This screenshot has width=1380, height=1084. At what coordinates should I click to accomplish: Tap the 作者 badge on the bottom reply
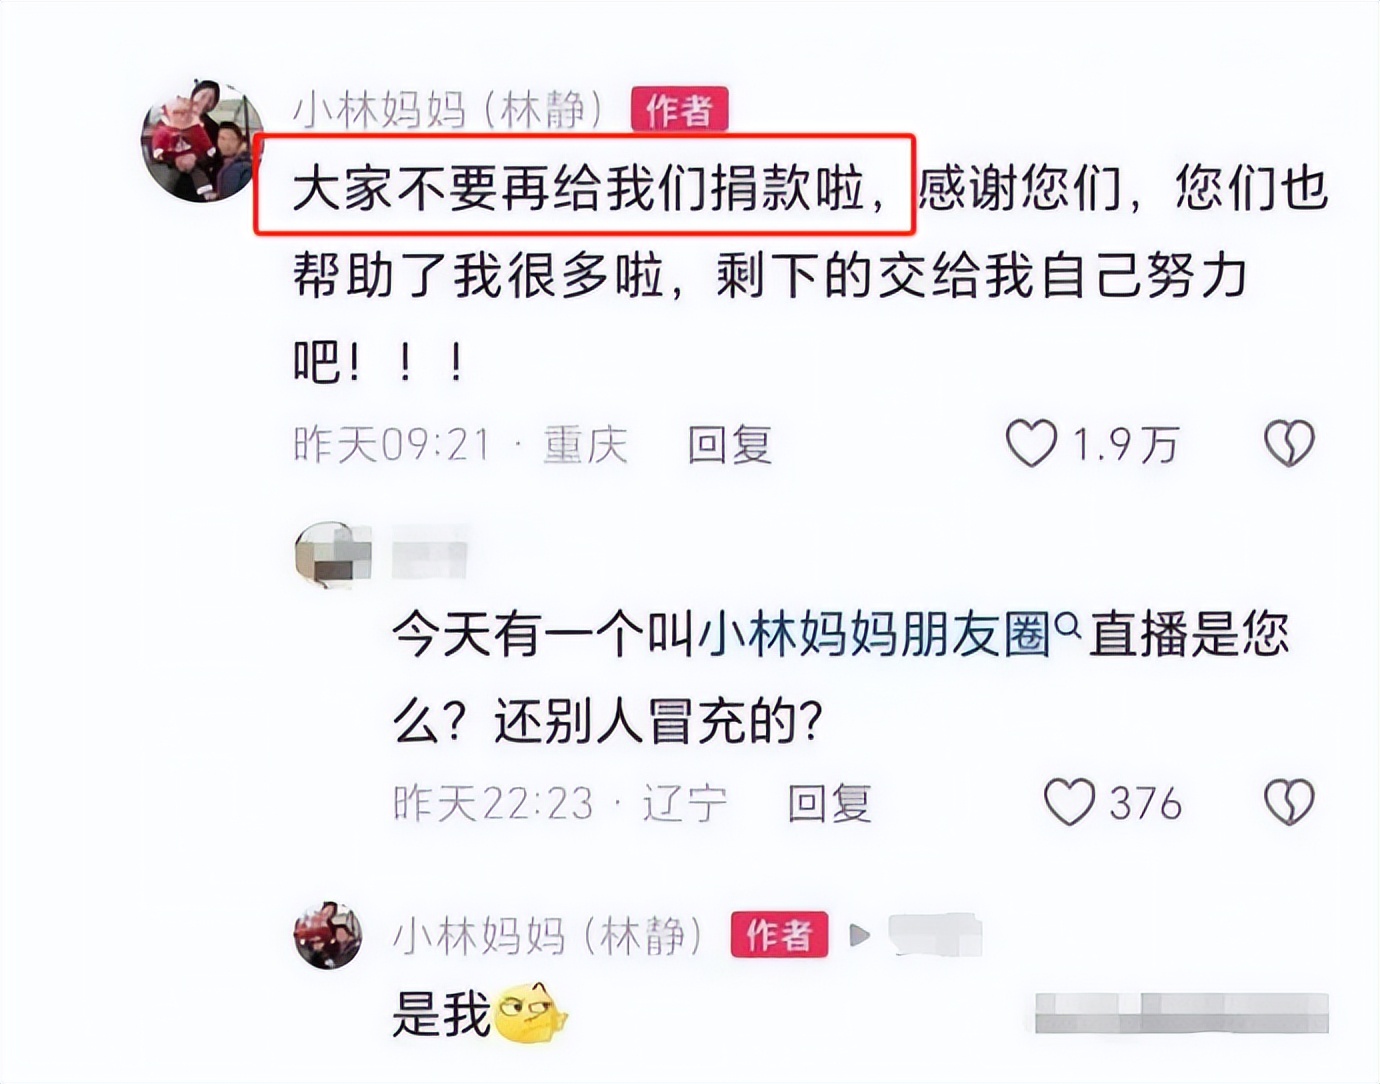(x=779, y=935)
